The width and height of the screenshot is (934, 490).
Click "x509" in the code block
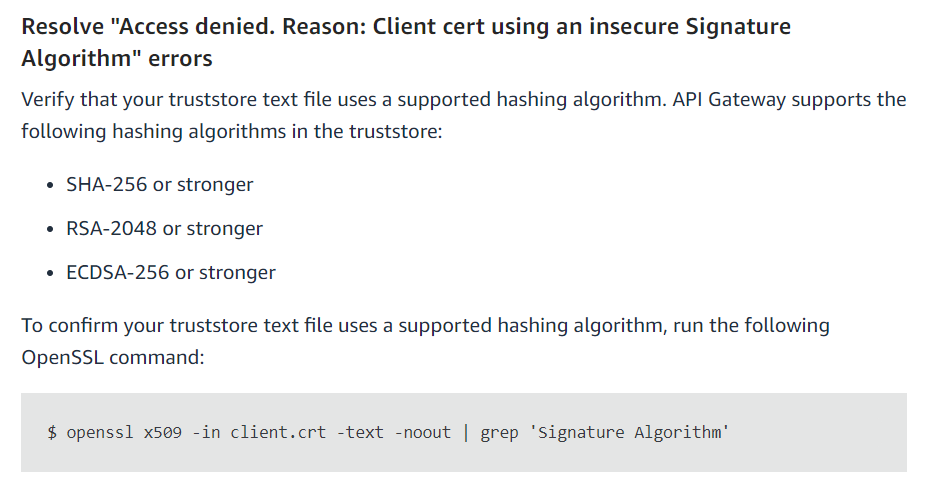(163, 433)
